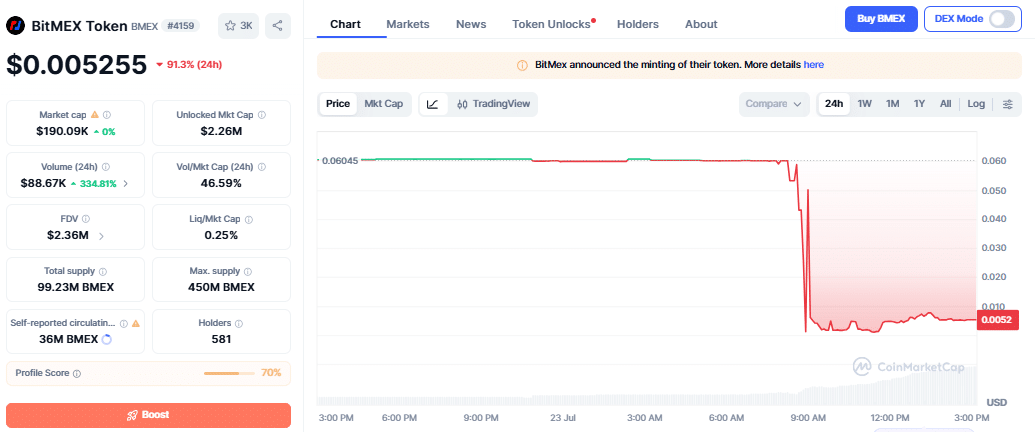Open the News tab
This screenshot has height=432, width=1035.
(x=471, y=24)
